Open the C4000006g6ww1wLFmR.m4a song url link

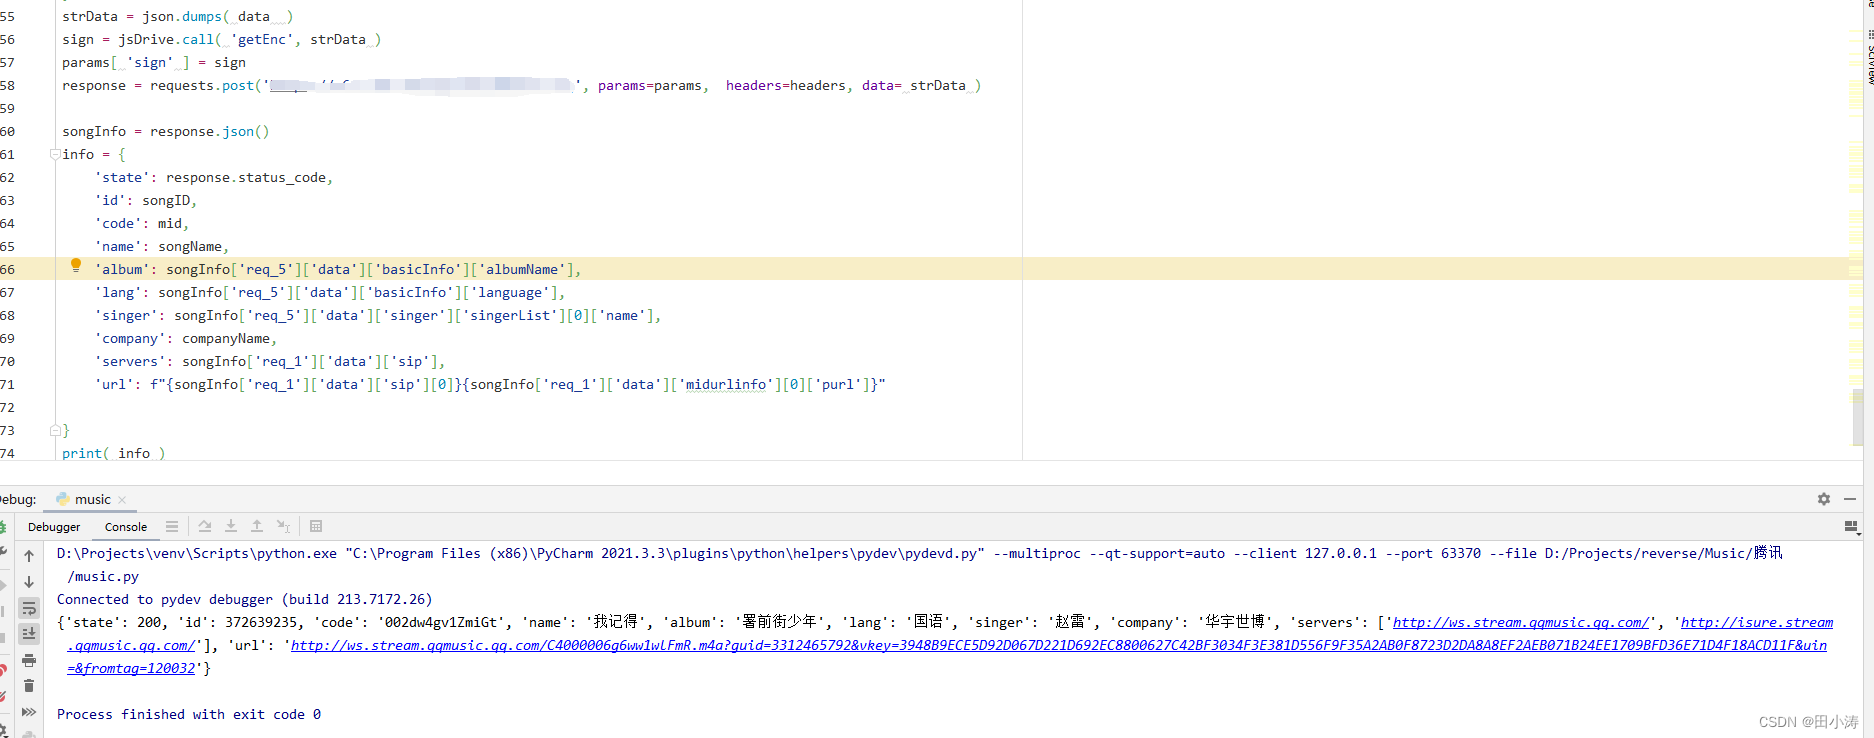pyautogui.click(x=1058, y=645)
